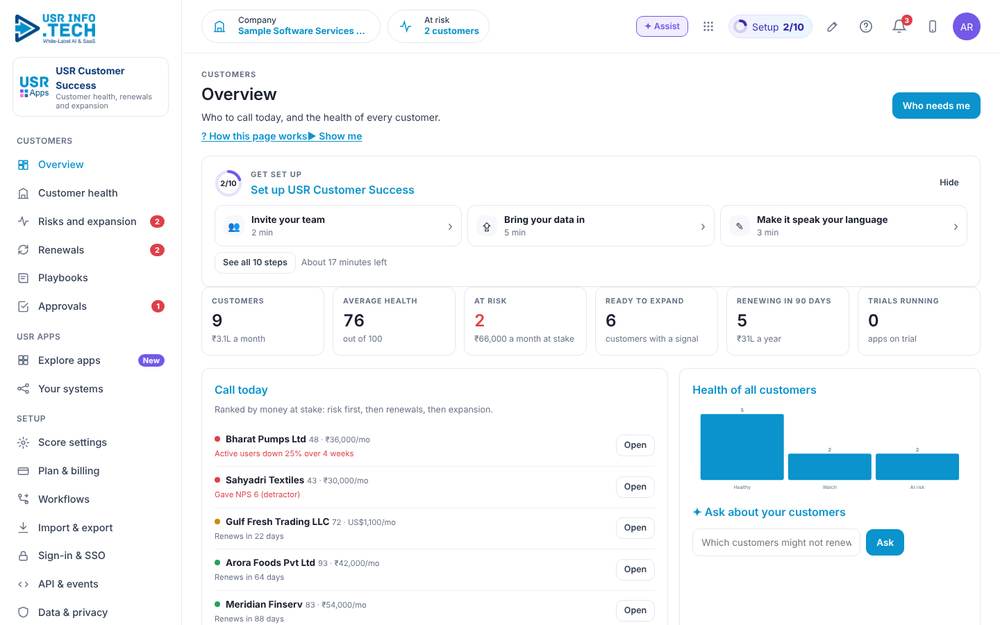Image resolution: width=1000 pixels, height=625 pixels.
Task: Click the Approvals checkbox icon
Action: tap(23, 306)
